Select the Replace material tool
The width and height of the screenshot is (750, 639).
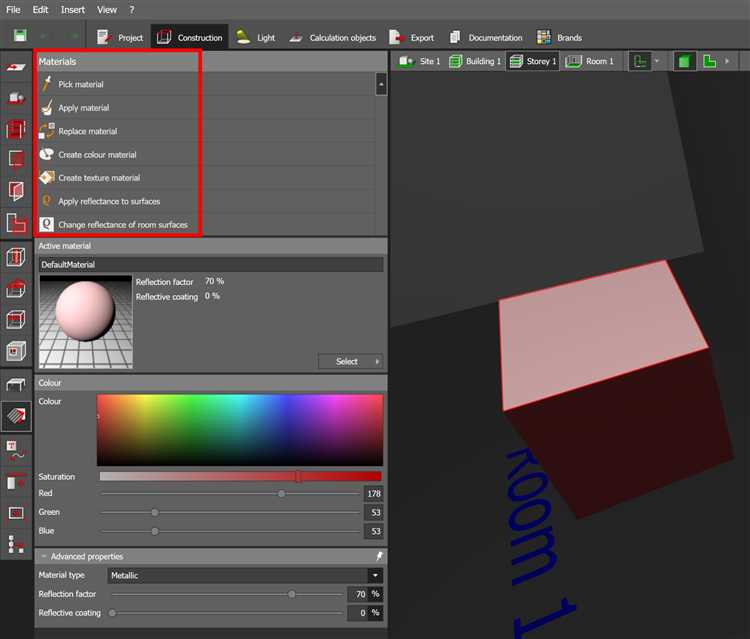[x=47, y=131]
